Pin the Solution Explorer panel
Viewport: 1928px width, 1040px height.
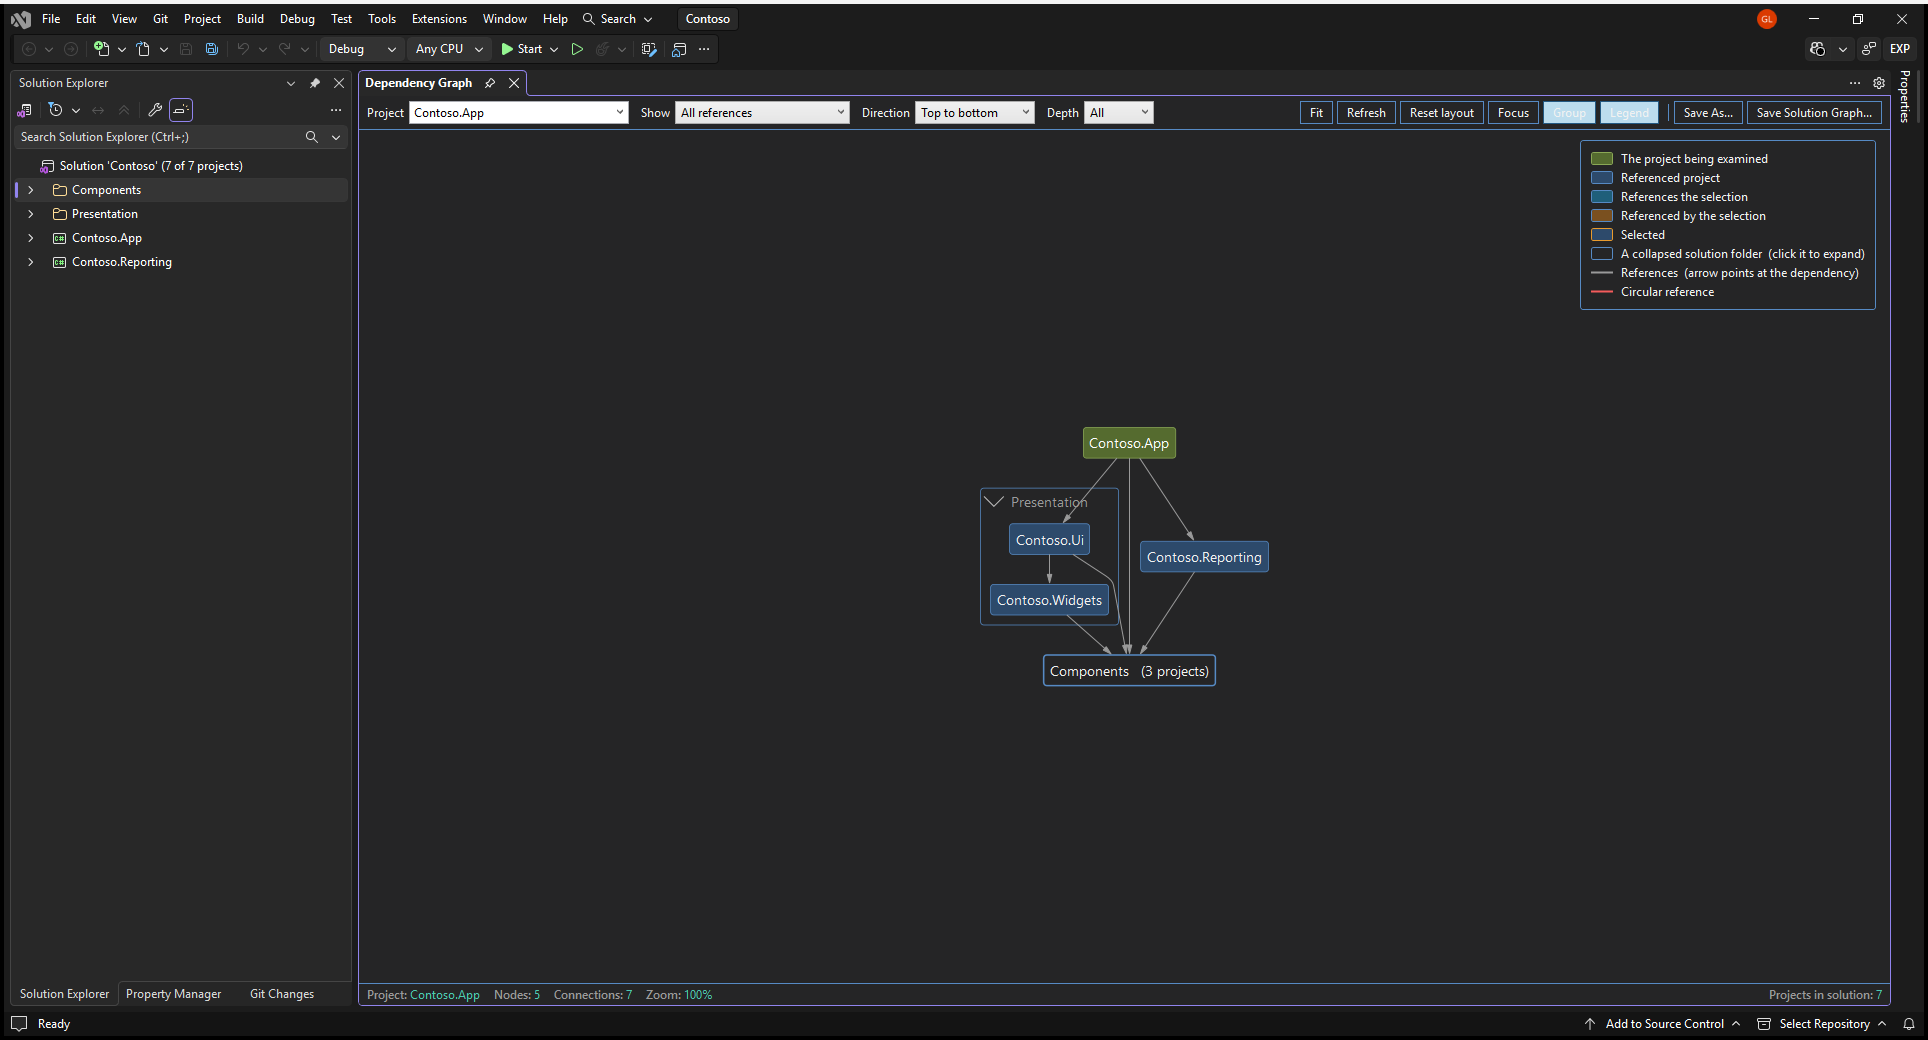pyautogui.click(x=315, y=83)
